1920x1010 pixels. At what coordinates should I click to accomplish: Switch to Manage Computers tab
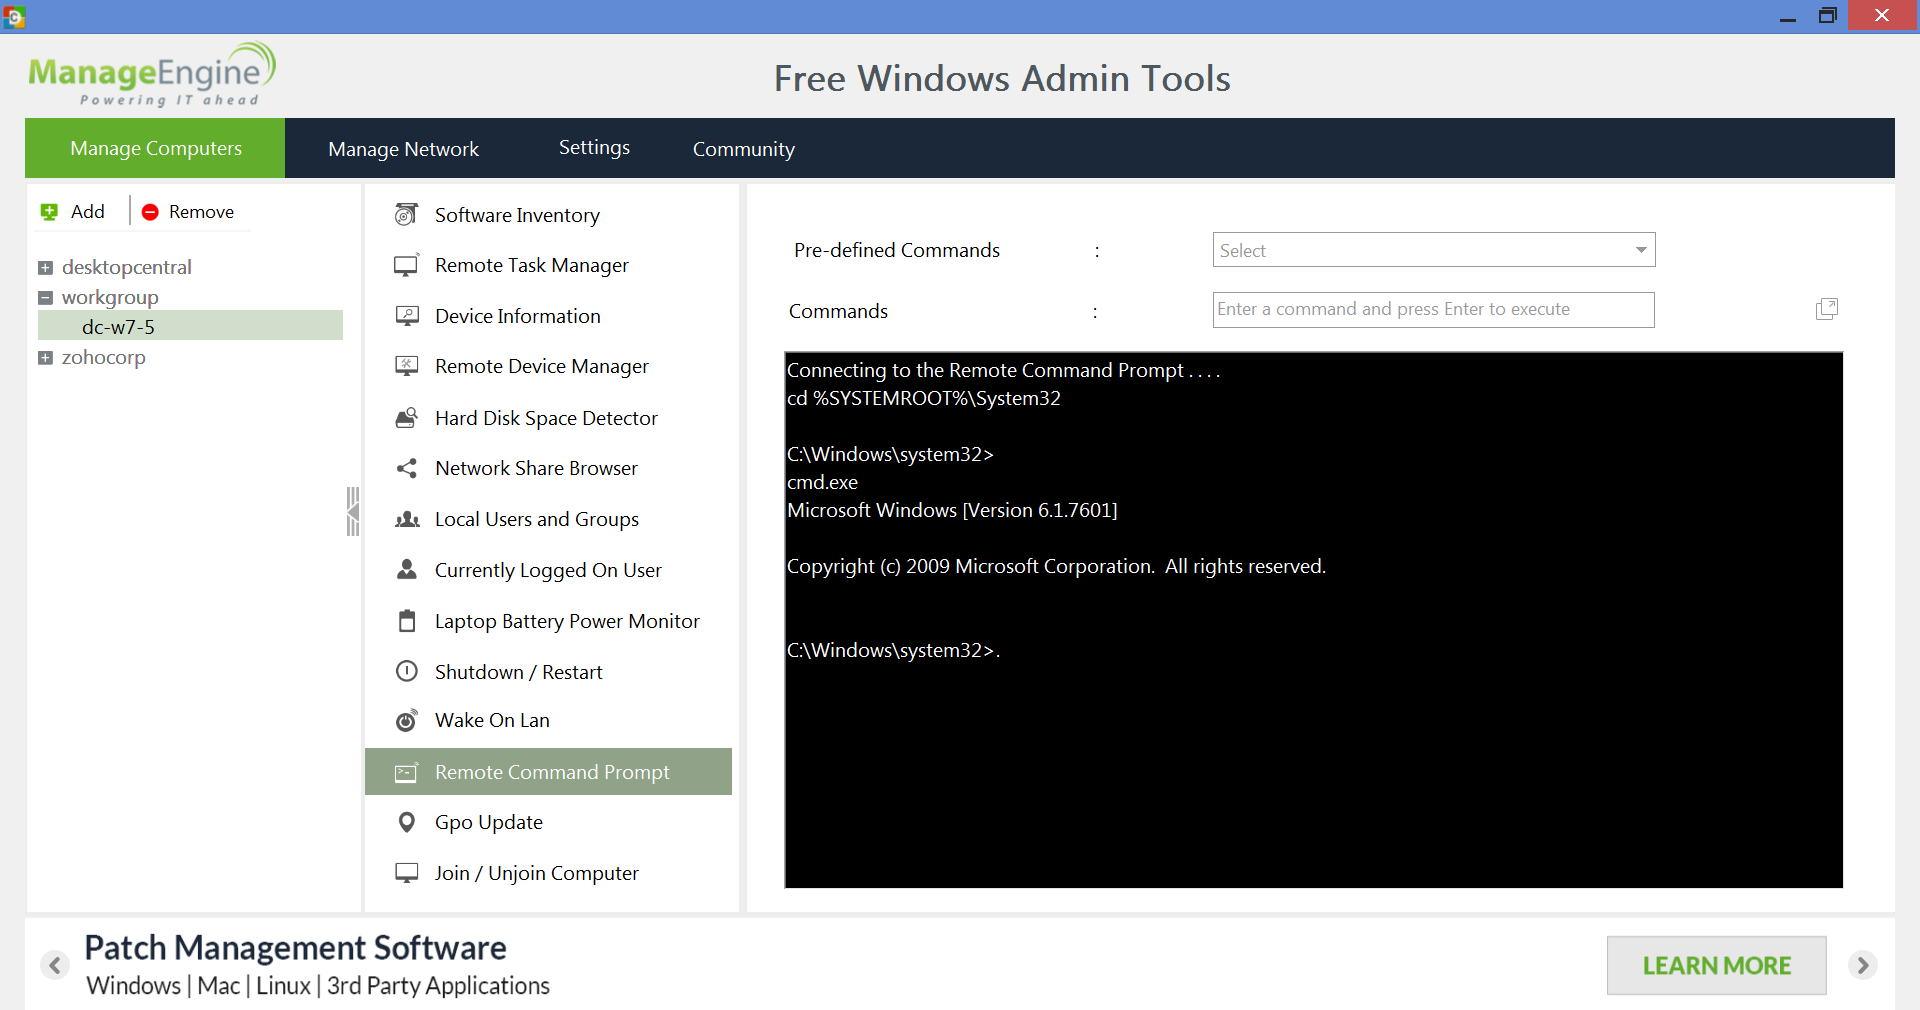point(155,148)
